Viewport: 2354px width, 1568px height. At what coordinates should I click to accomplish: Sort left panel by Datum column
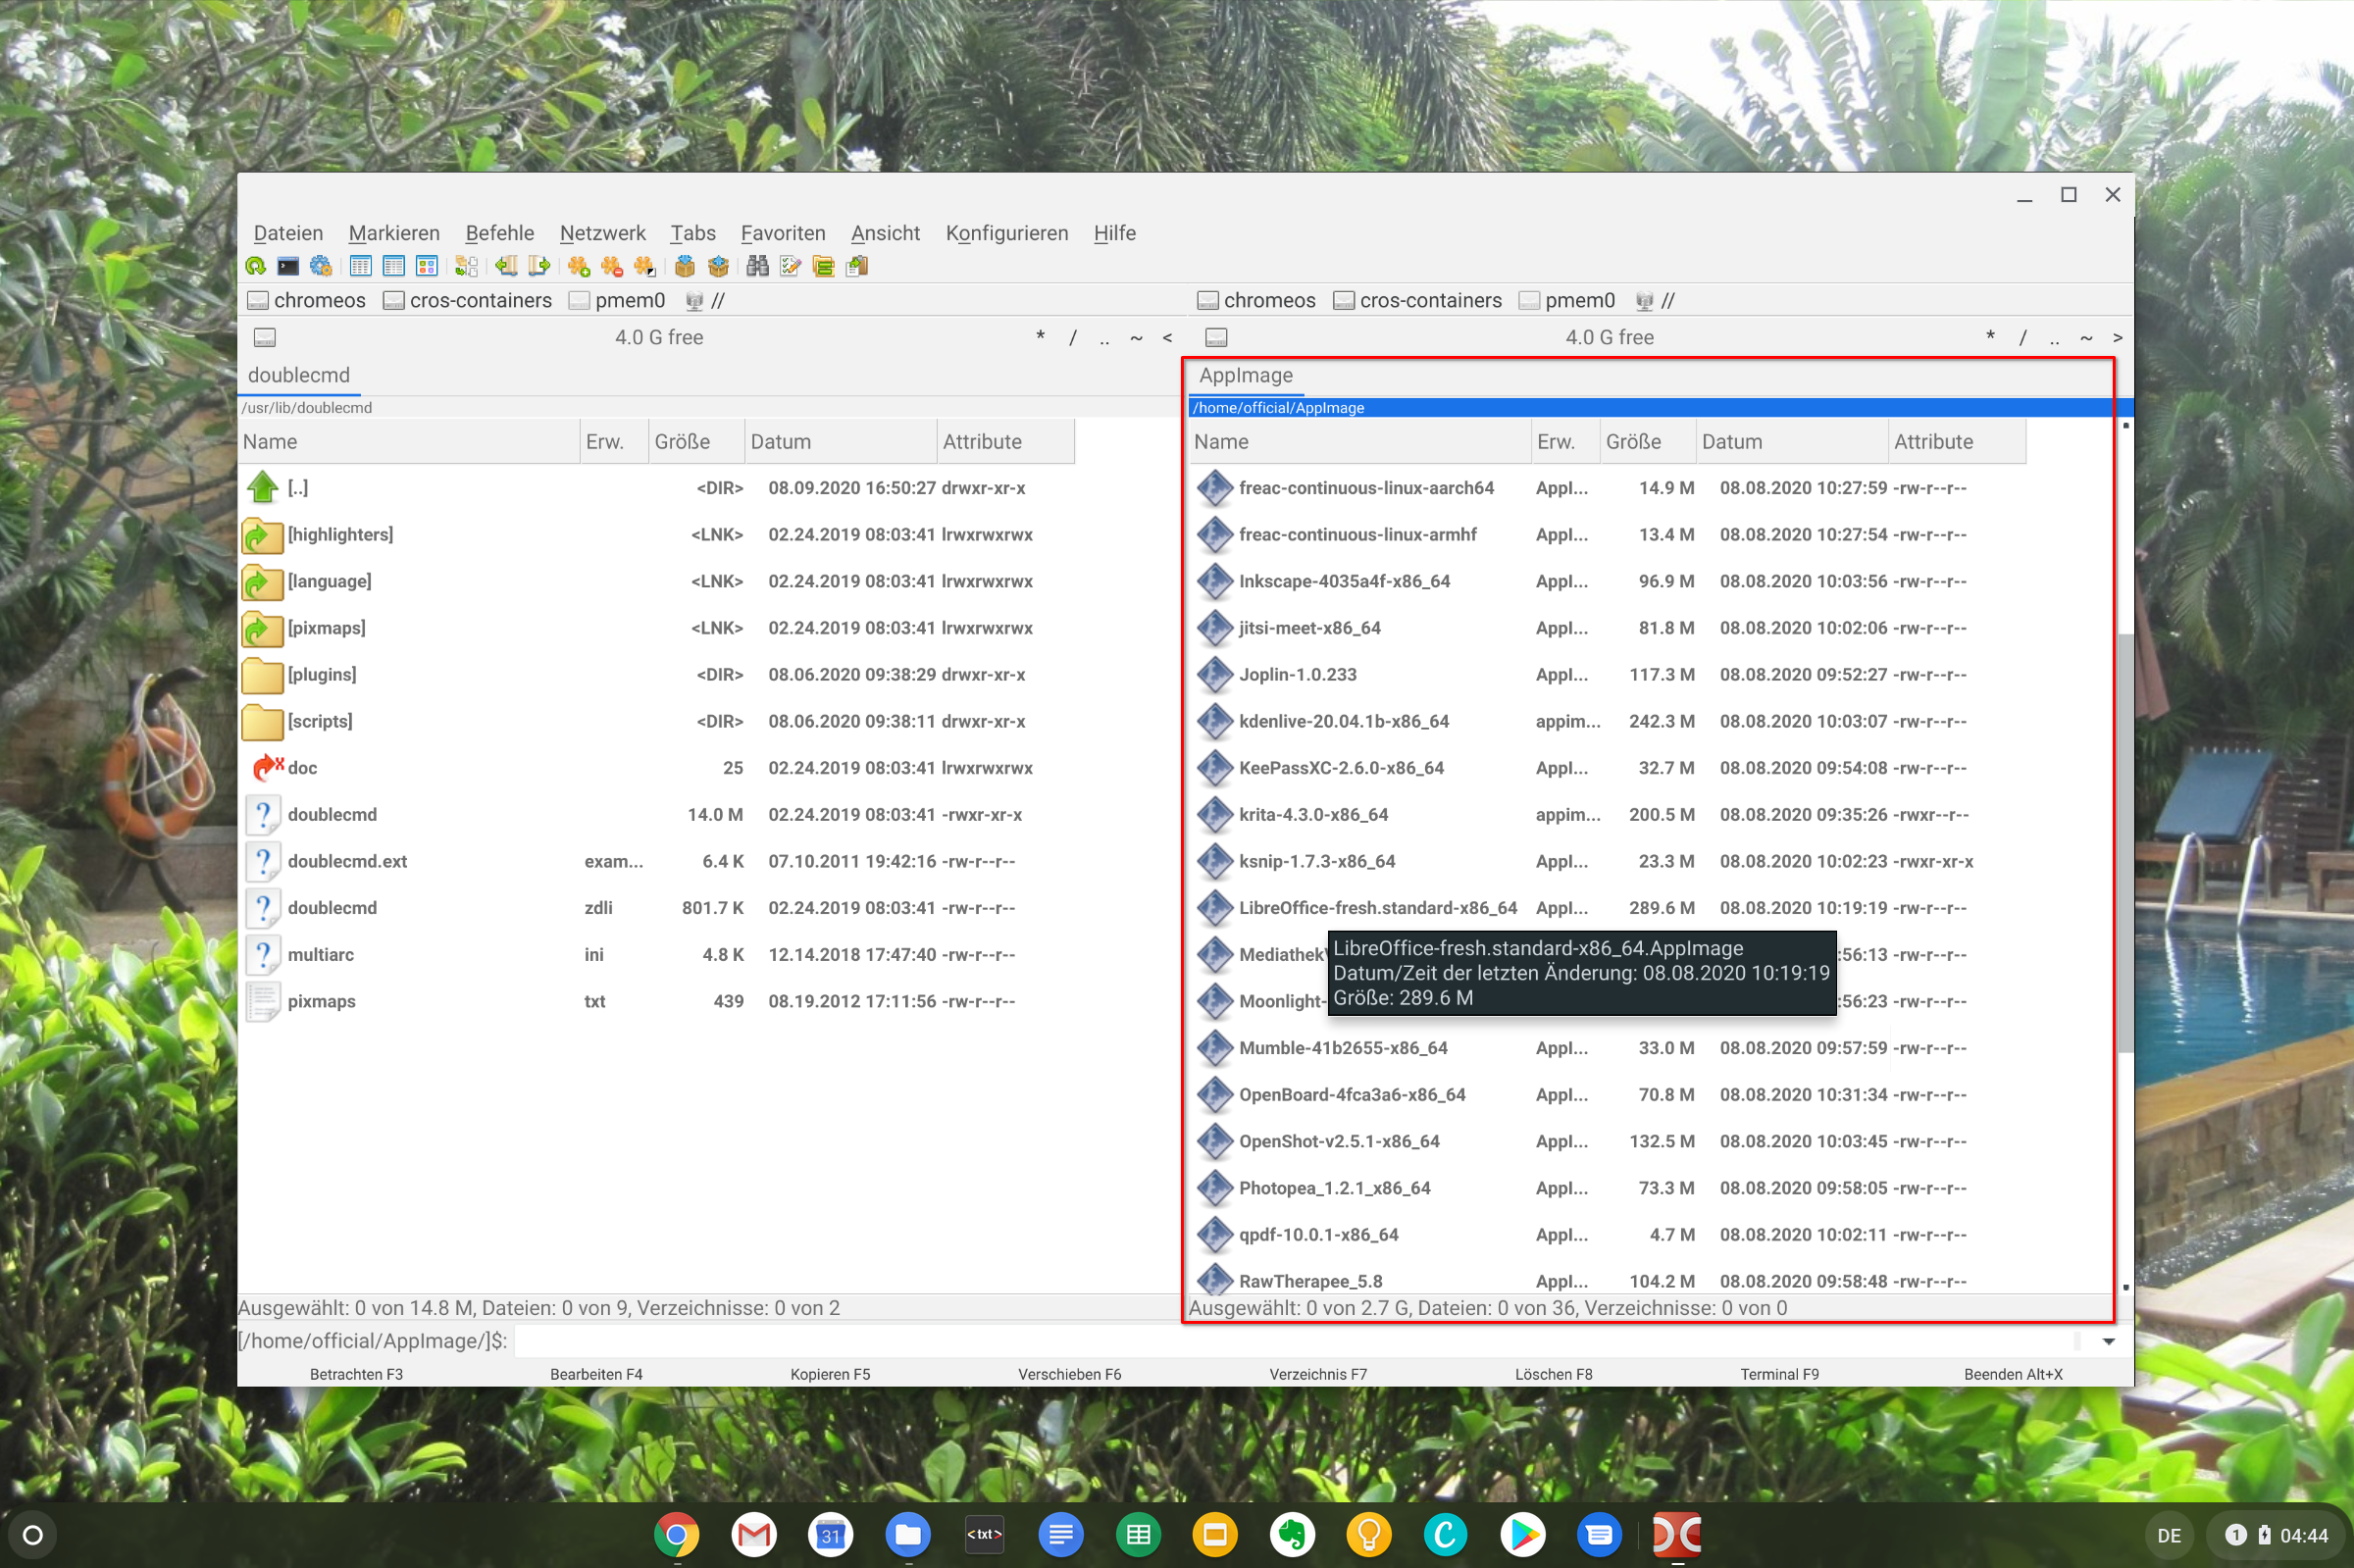coord(840,442)
